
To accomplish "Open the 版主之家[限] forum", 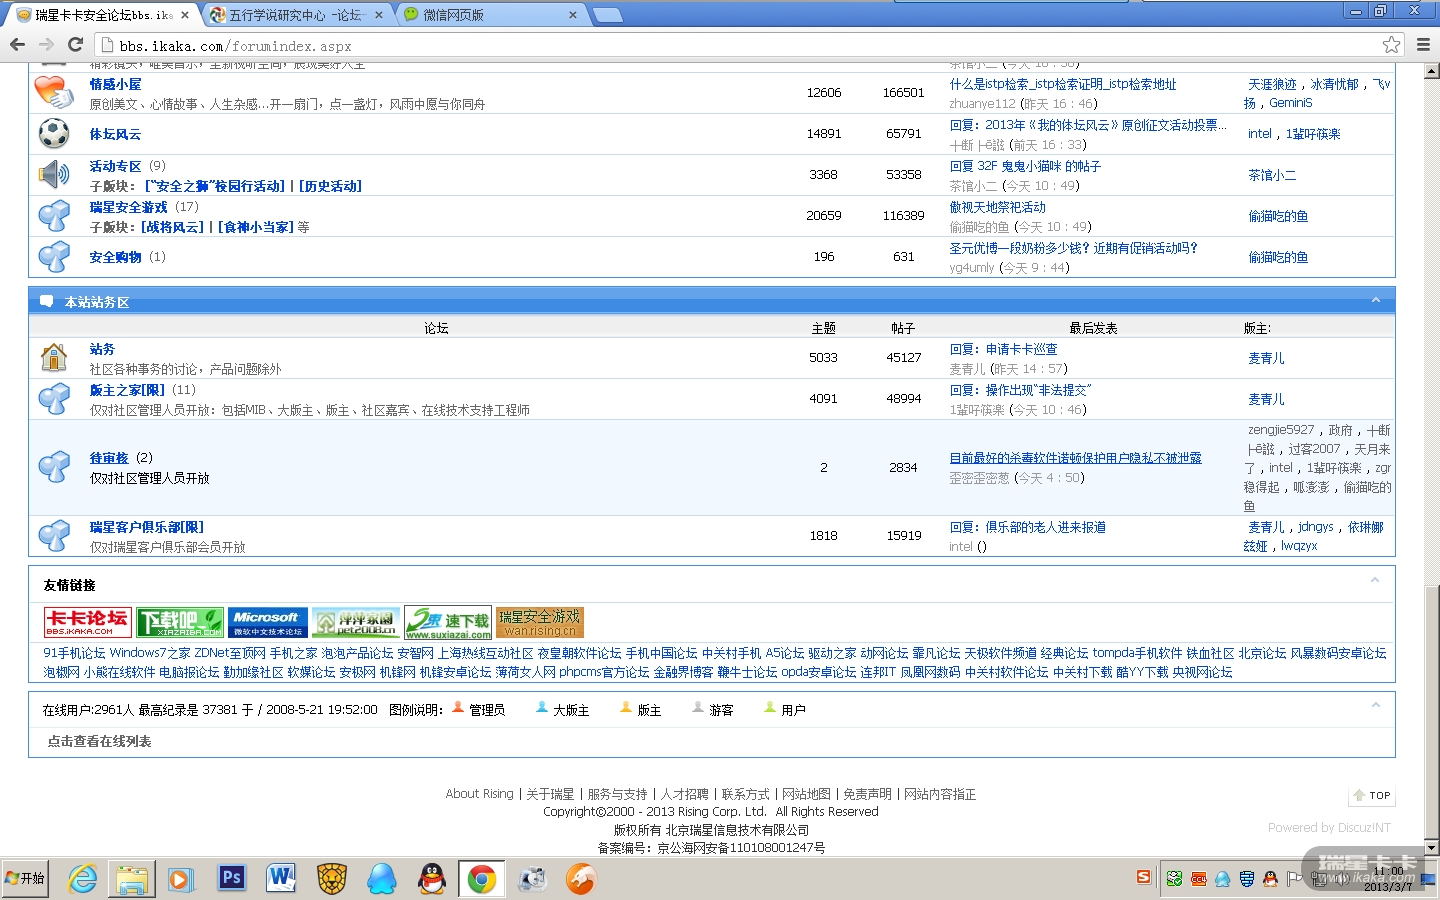I will point(127,390).
